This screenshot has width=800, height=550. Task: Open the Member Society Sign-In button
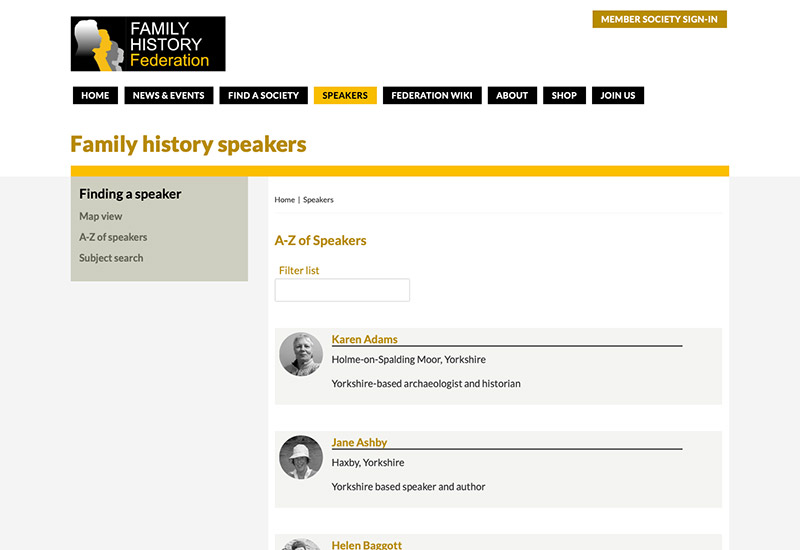pos(659,19)
